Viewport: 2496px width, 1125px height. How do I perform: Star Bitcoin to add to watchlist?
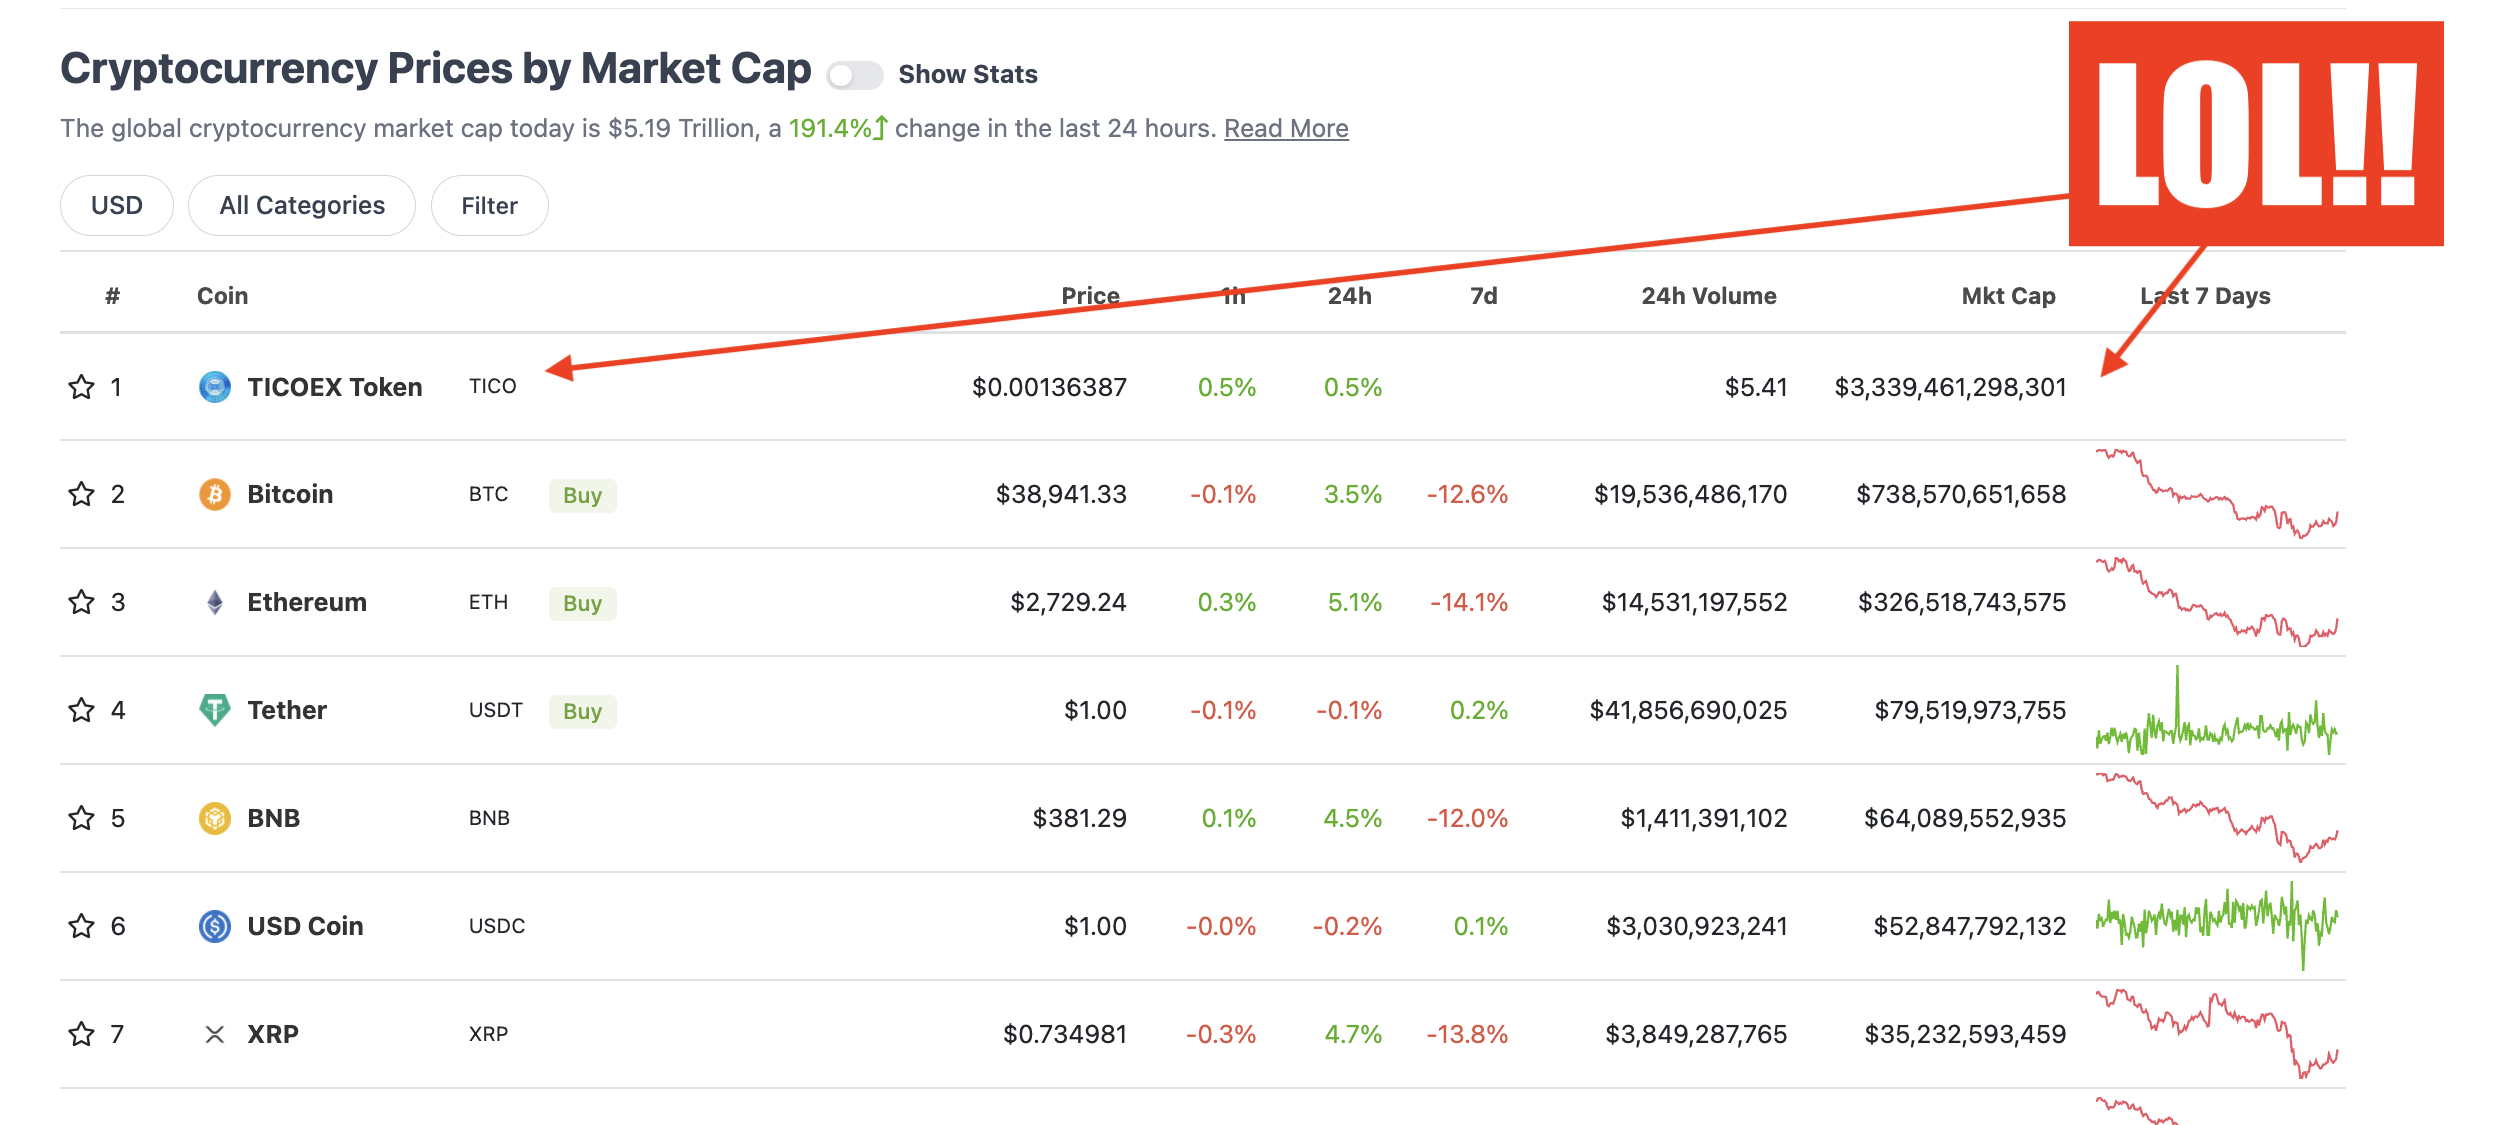[x=81, y=494]
